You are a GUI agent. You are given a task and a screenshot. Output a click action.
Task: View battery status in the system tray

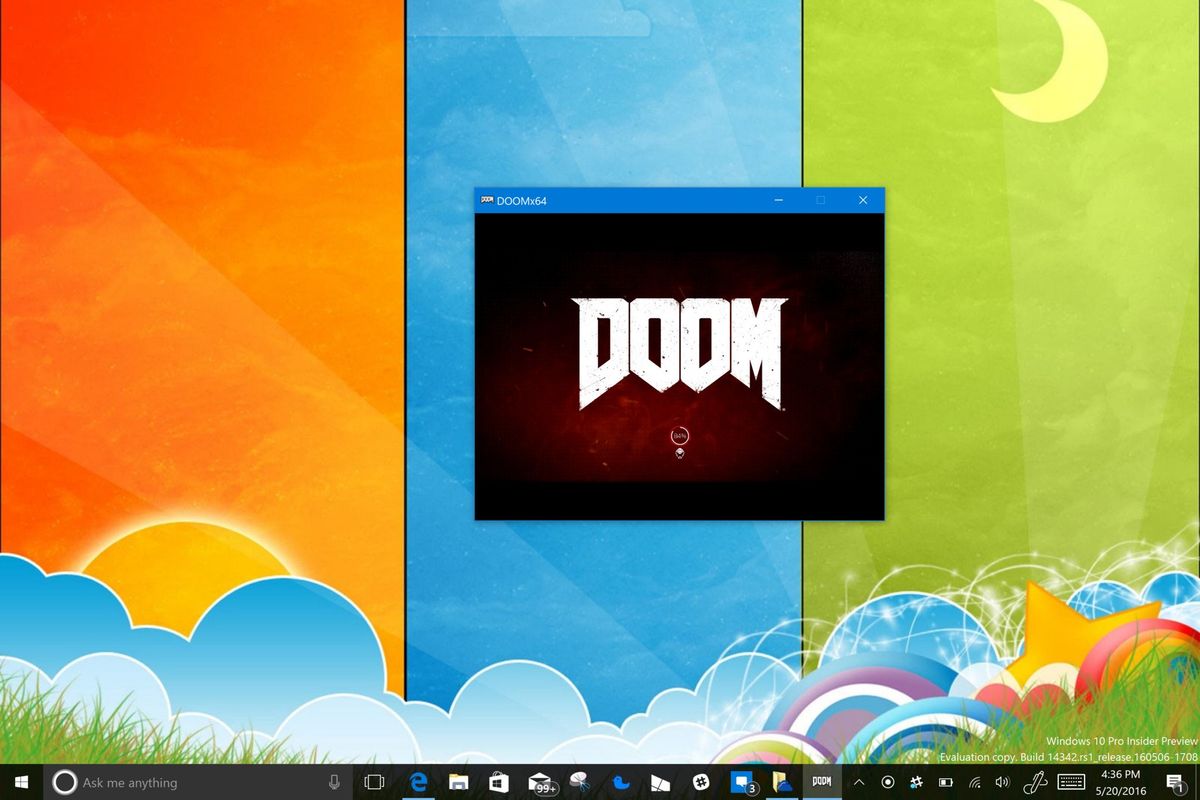coord(945,783)
